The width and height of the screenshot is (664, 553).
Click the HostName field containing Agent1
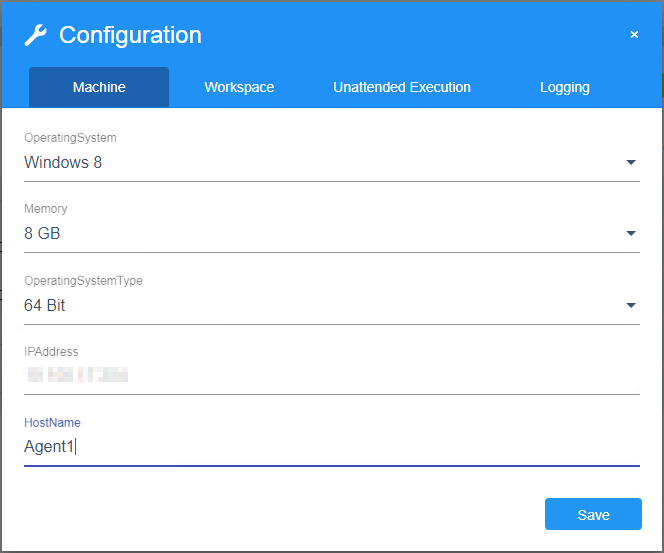[x=330, y=447]
